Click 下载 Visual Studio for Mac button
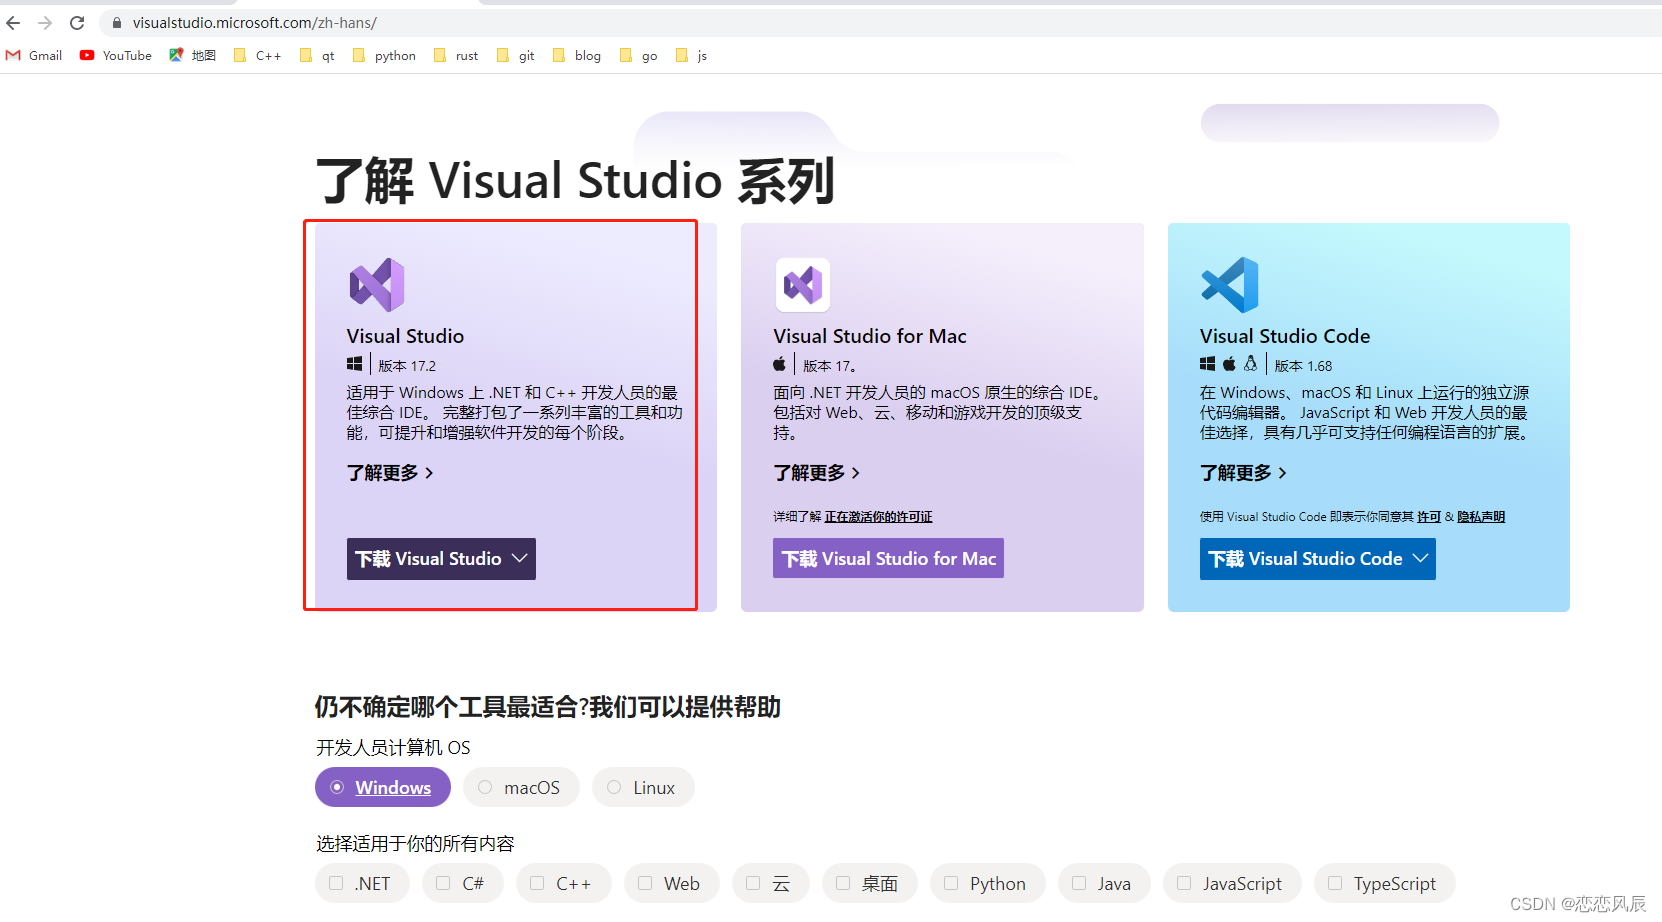The image size is (1662, 922). (x=888, y=559)
